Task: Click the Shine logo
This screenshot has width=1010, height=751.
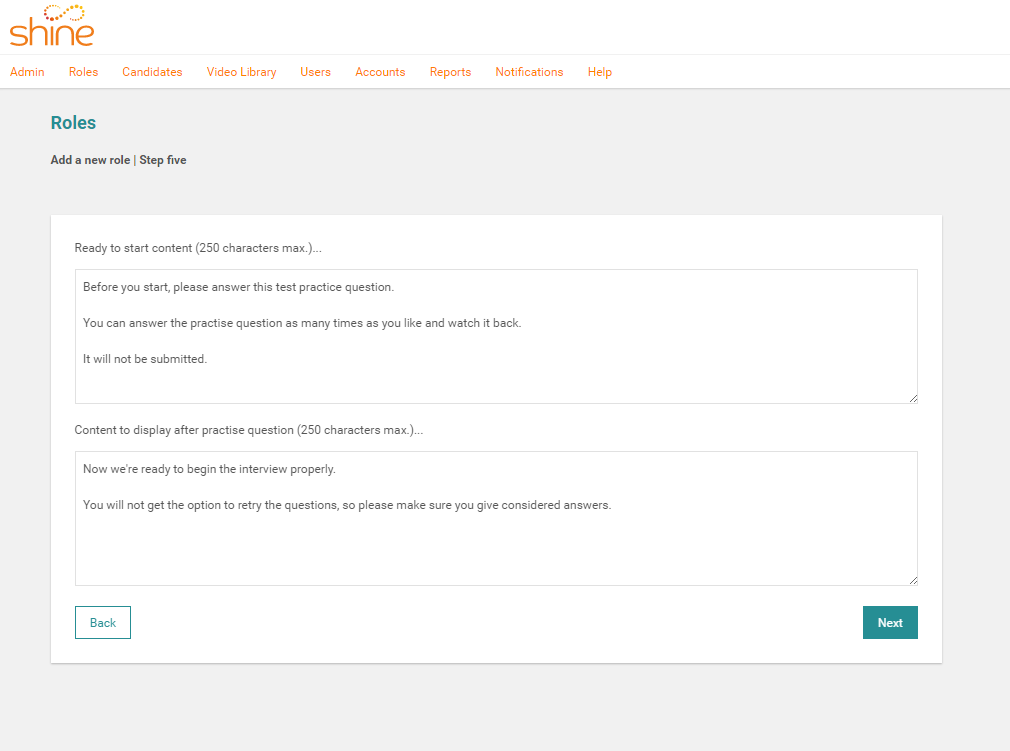Action: (x=52, y=26)
